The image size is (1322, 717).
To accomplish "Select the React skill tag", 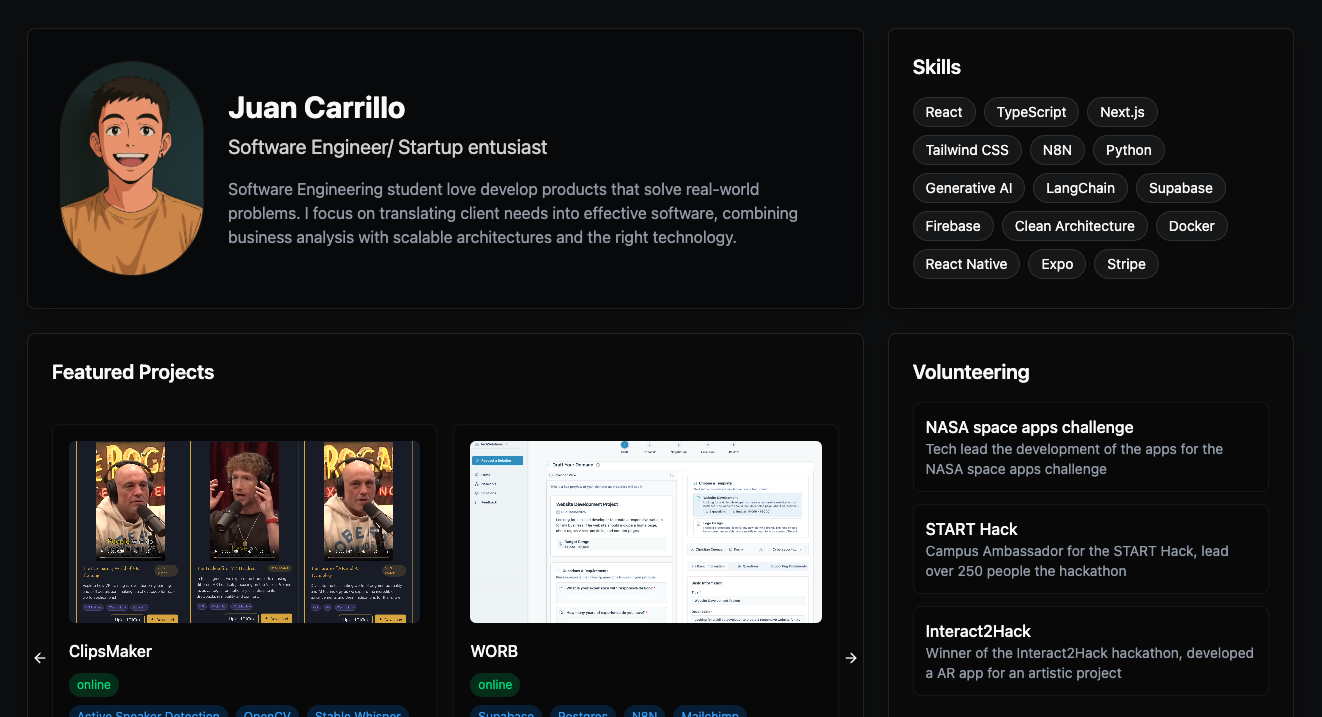I will coord(943,112).
